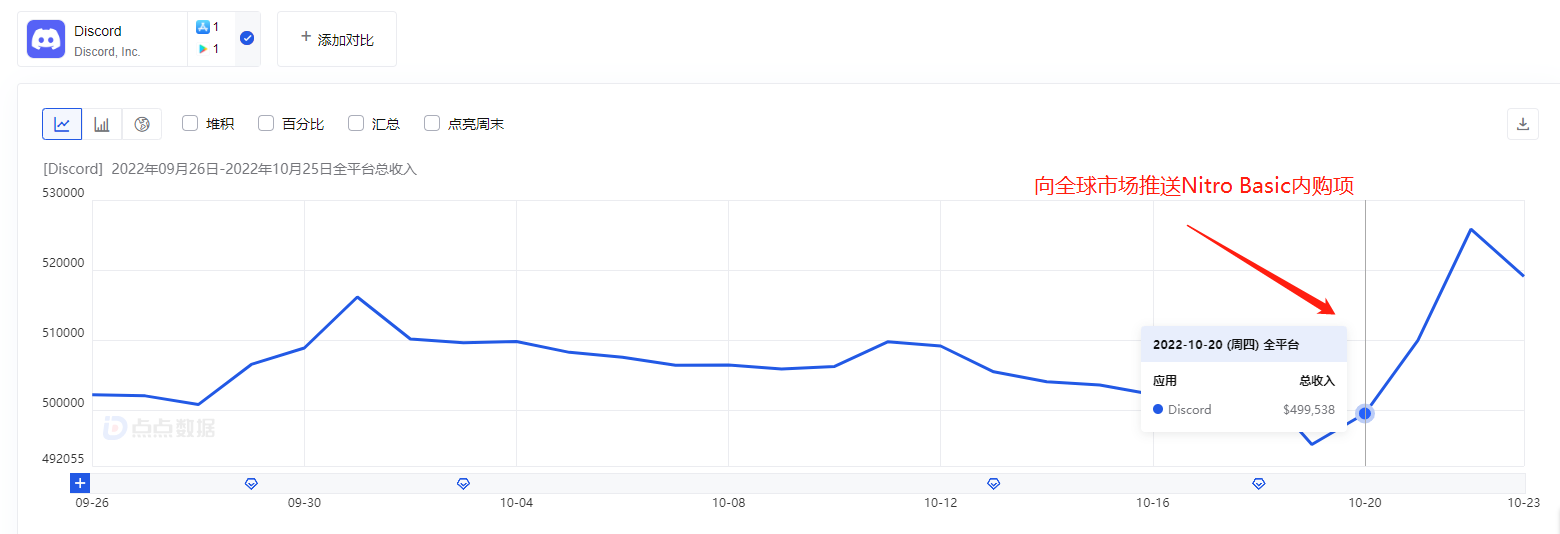
Task: Click the version marker after 10-16
Action: pyautogui.click(x=1259, y=483)
